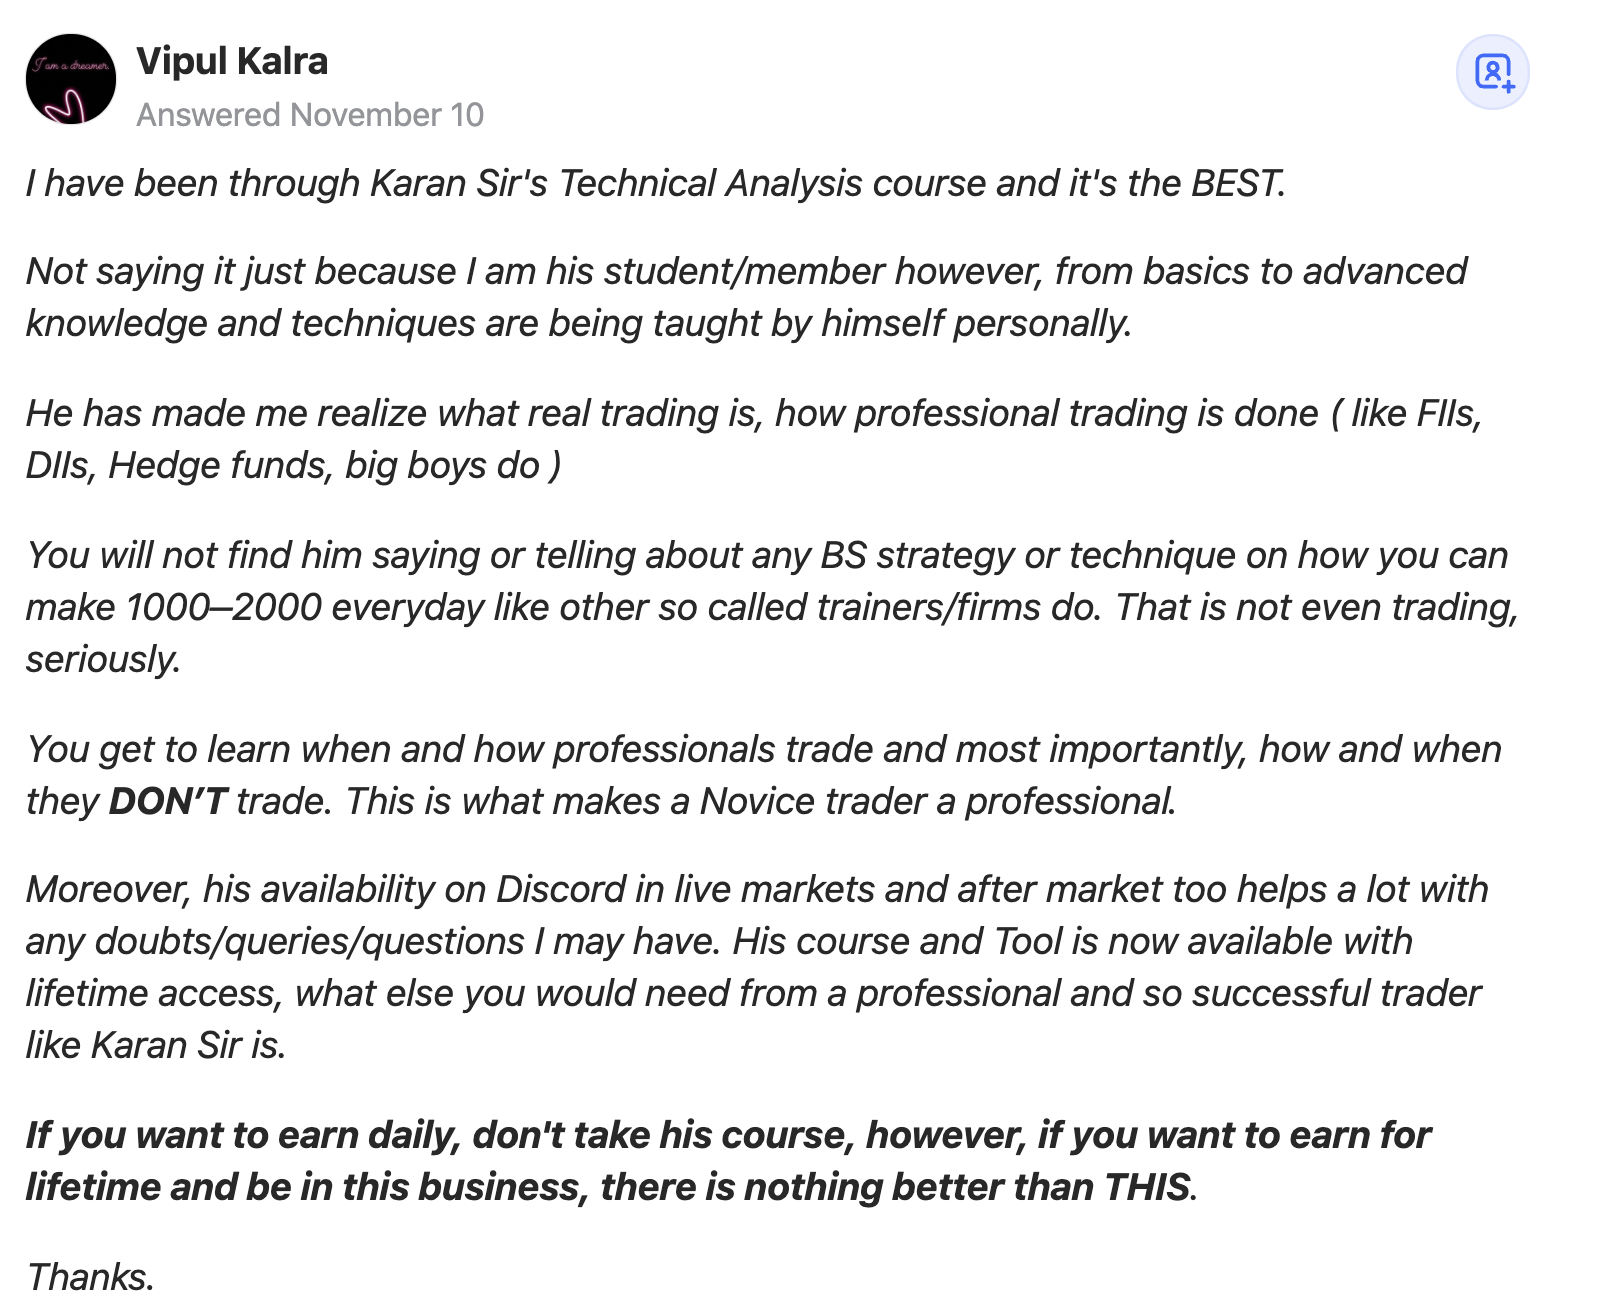Click the bold line "If you want to earn daily"

pos(728,1161)
